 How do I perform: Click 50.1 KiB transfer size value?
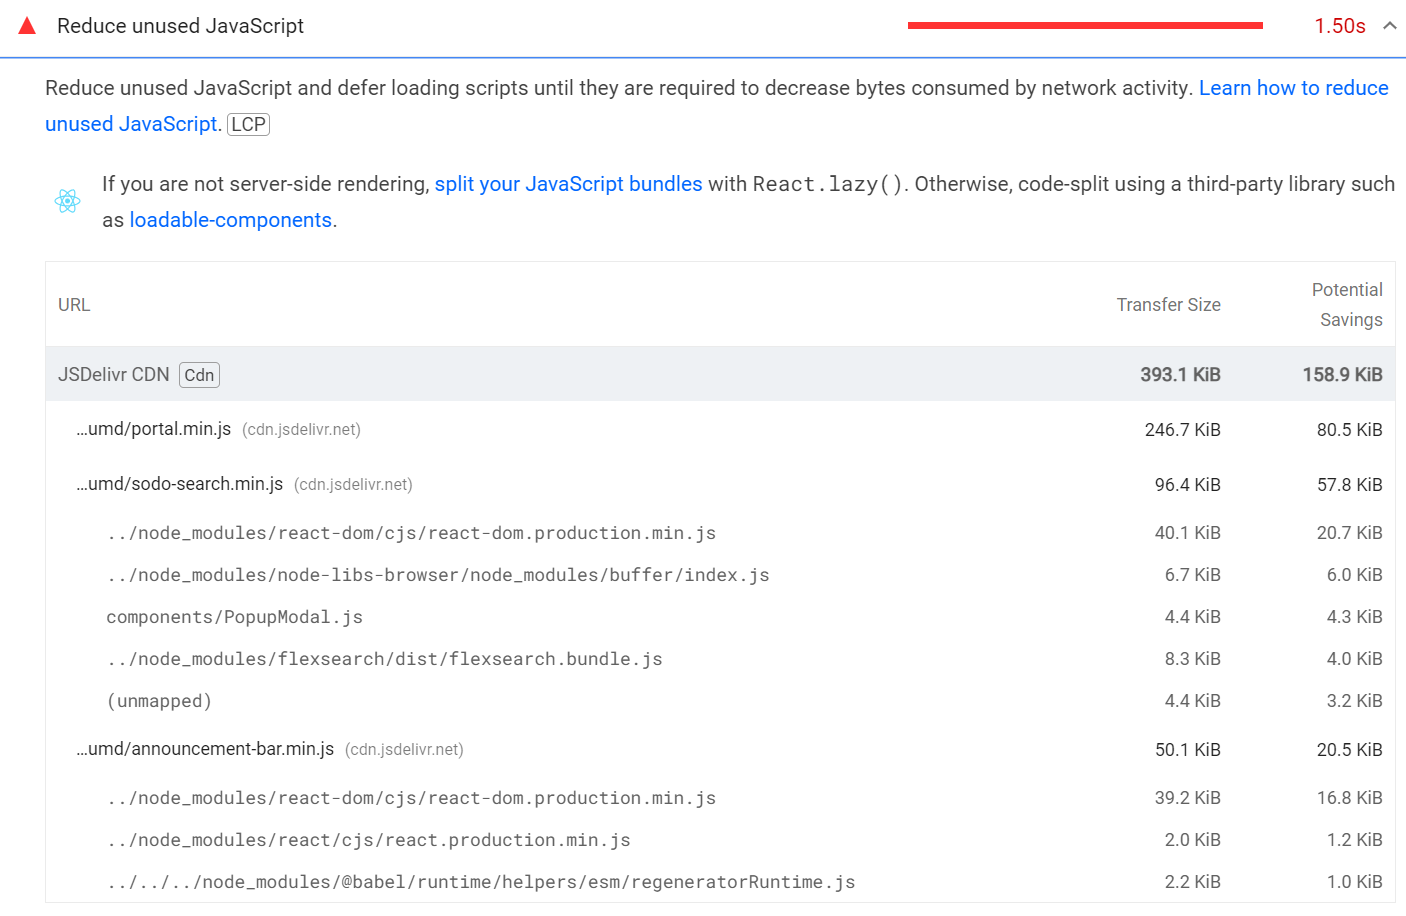tap(1187, 750)
